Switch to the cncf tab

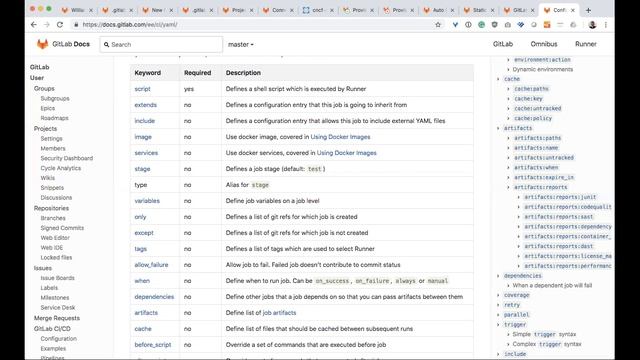318,10
